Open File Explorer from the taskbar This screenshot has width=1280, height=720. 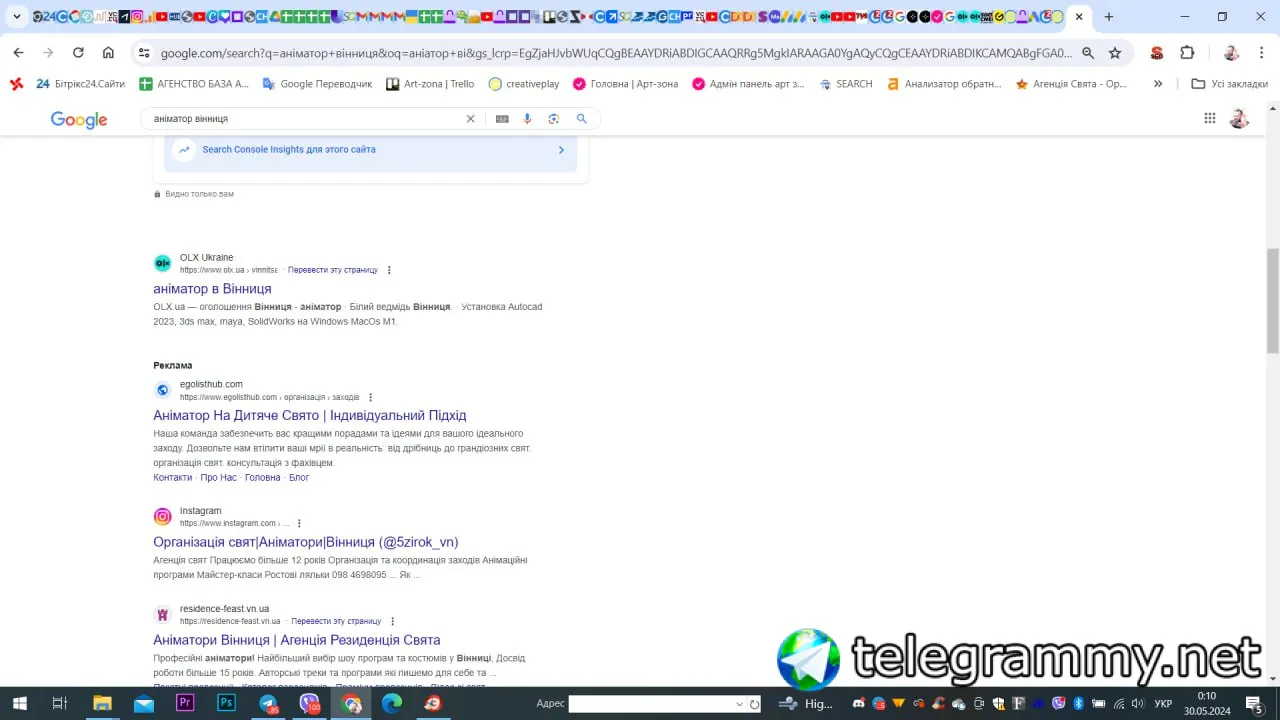pyautogui.click(x=102, y=703)
